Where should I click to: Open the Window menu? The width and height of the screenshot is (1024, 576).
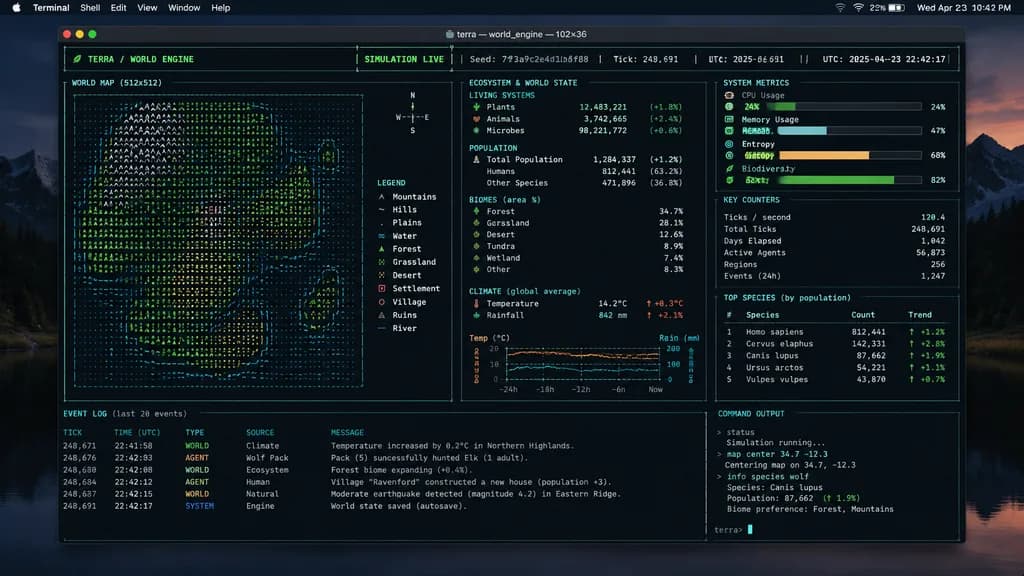pos(184,8)
